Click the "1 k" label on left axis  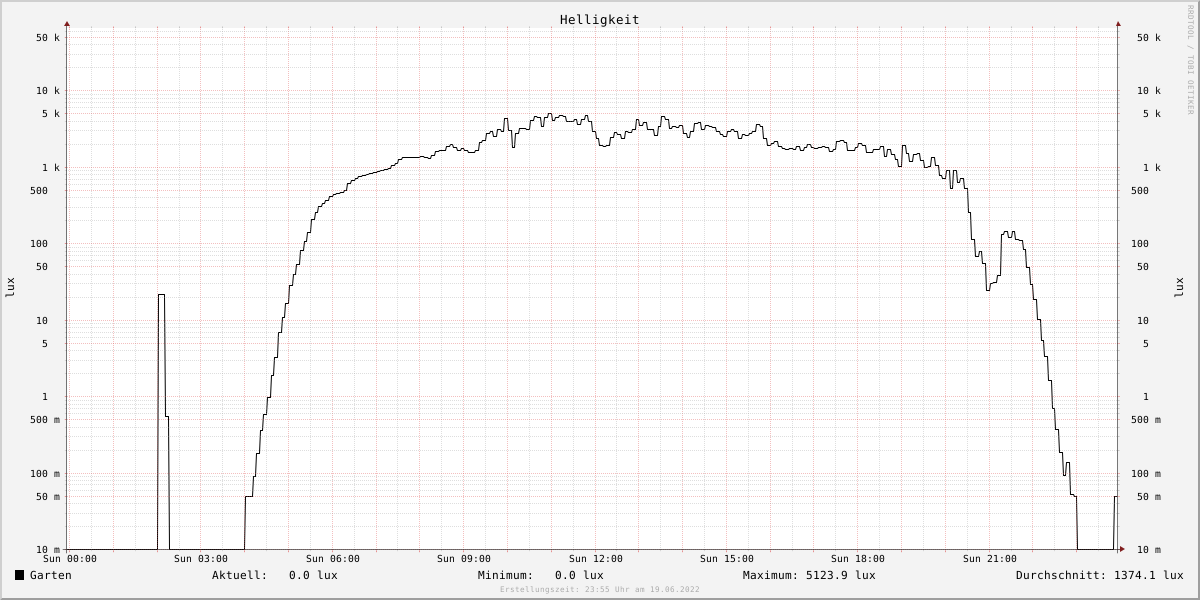51,168
